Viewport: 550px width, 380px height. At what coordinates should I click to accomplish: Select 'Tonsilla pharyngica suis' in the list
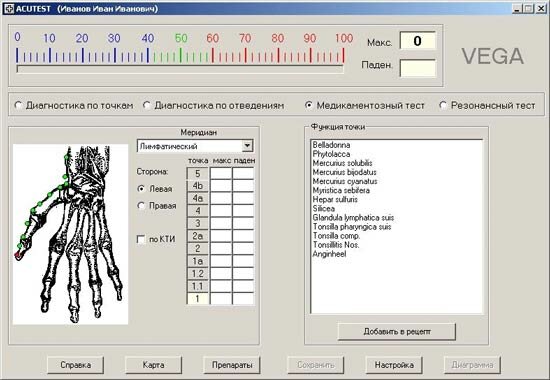[352, 227]
